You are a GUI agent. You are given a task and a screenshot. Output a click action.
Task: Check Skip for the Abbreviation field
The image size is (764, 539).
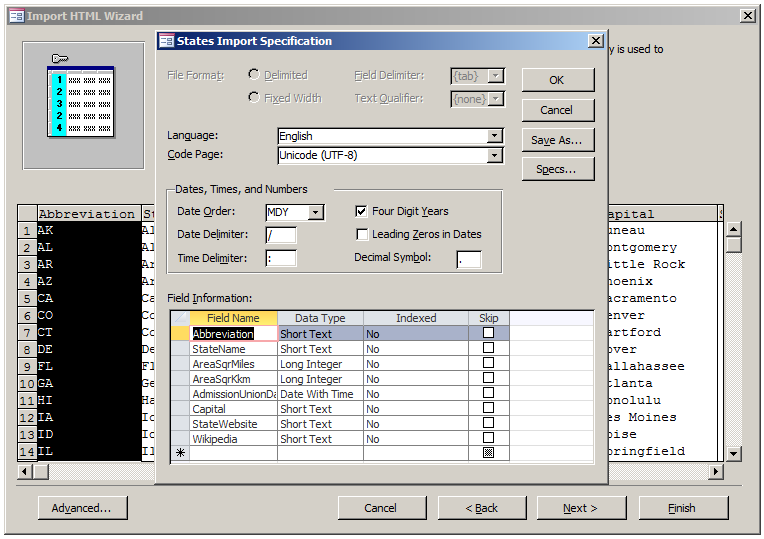tap(488, 333)
